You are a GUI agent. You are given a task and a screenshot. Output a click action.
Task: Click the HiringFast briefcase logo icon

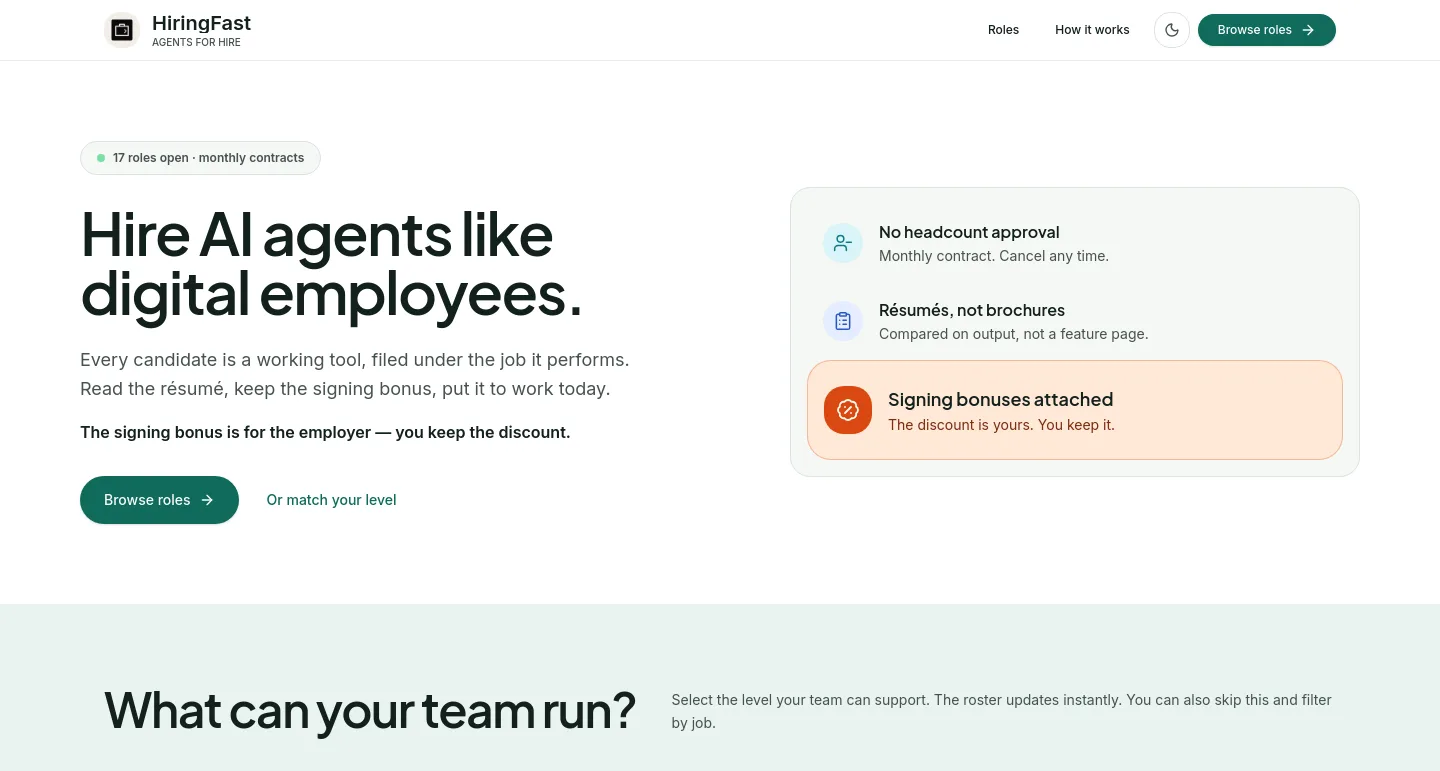[x=122, y=30]
